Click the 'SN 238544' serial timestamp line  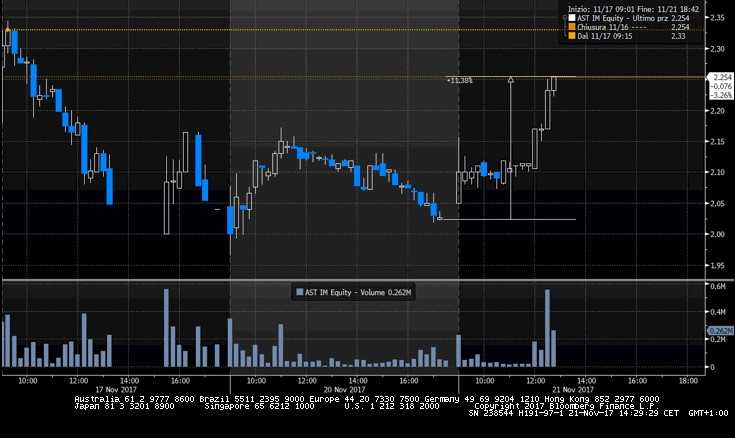[598, 413]
